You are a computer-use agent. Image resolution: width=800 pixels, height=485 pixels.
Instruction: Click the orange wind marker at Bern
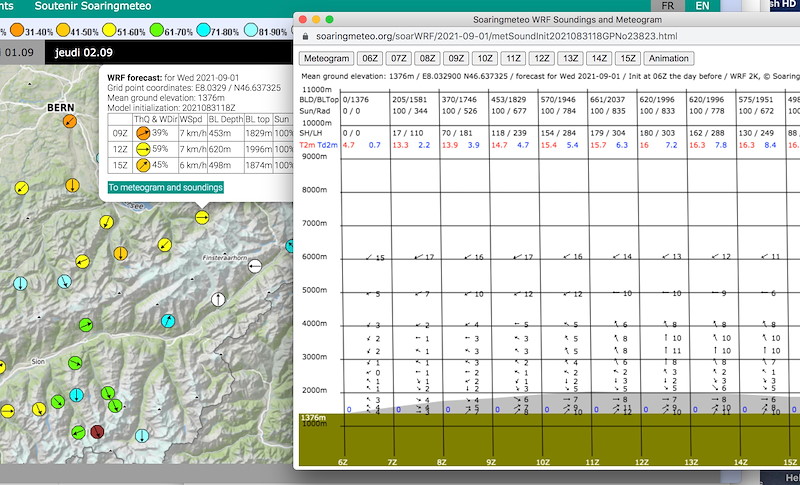[70, 121]
